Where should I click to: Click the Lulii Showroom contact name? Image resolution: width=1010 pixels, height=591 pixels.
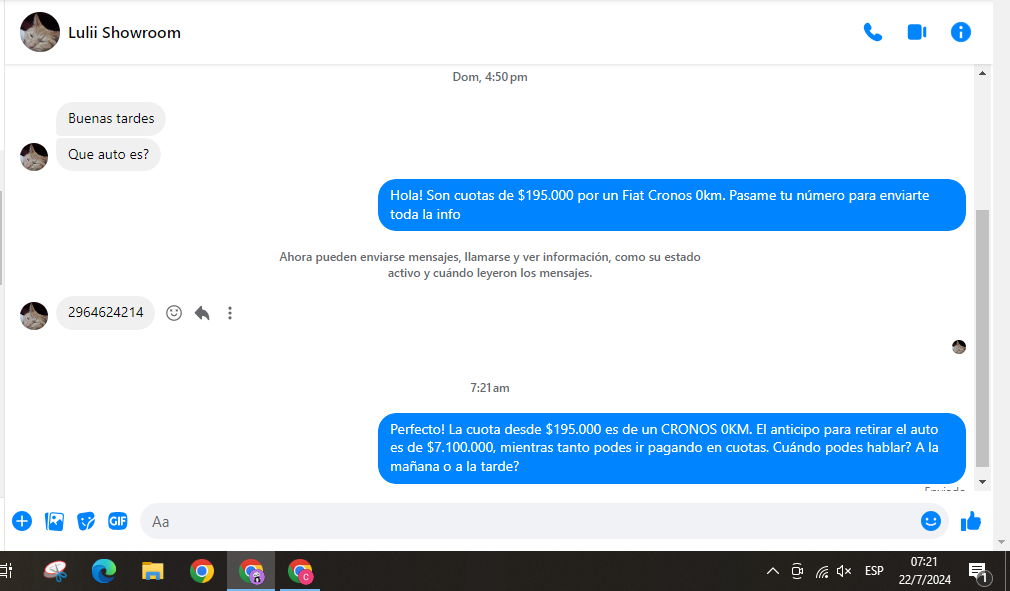(x=124, y=33)
